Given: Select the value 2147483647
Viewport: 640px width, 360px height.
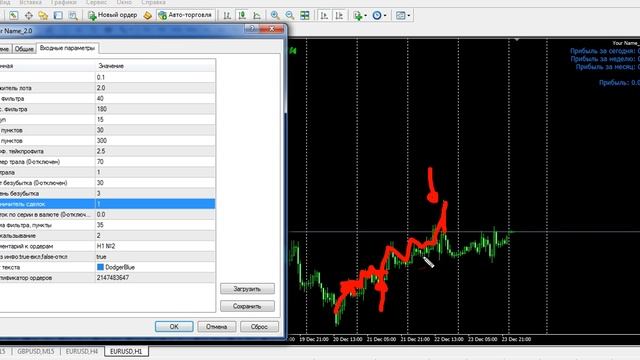Looking at the screenshot, I should pyautogui.click(x=155, y=278).
